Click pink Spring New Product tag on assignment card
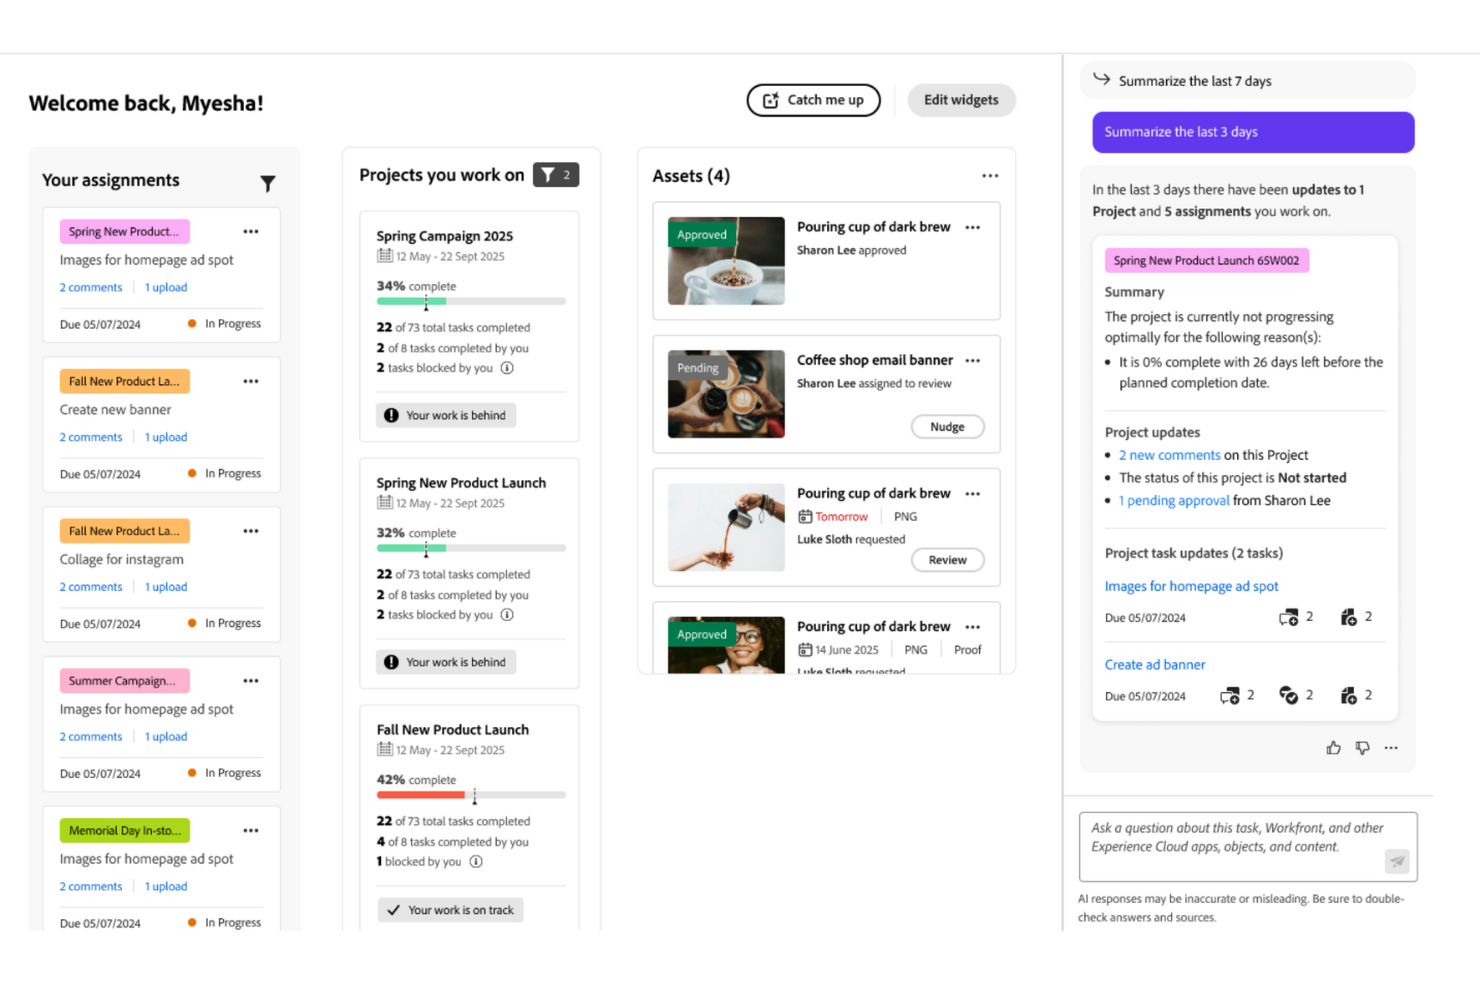This screenshot has width=1480, height=987. 124,232
